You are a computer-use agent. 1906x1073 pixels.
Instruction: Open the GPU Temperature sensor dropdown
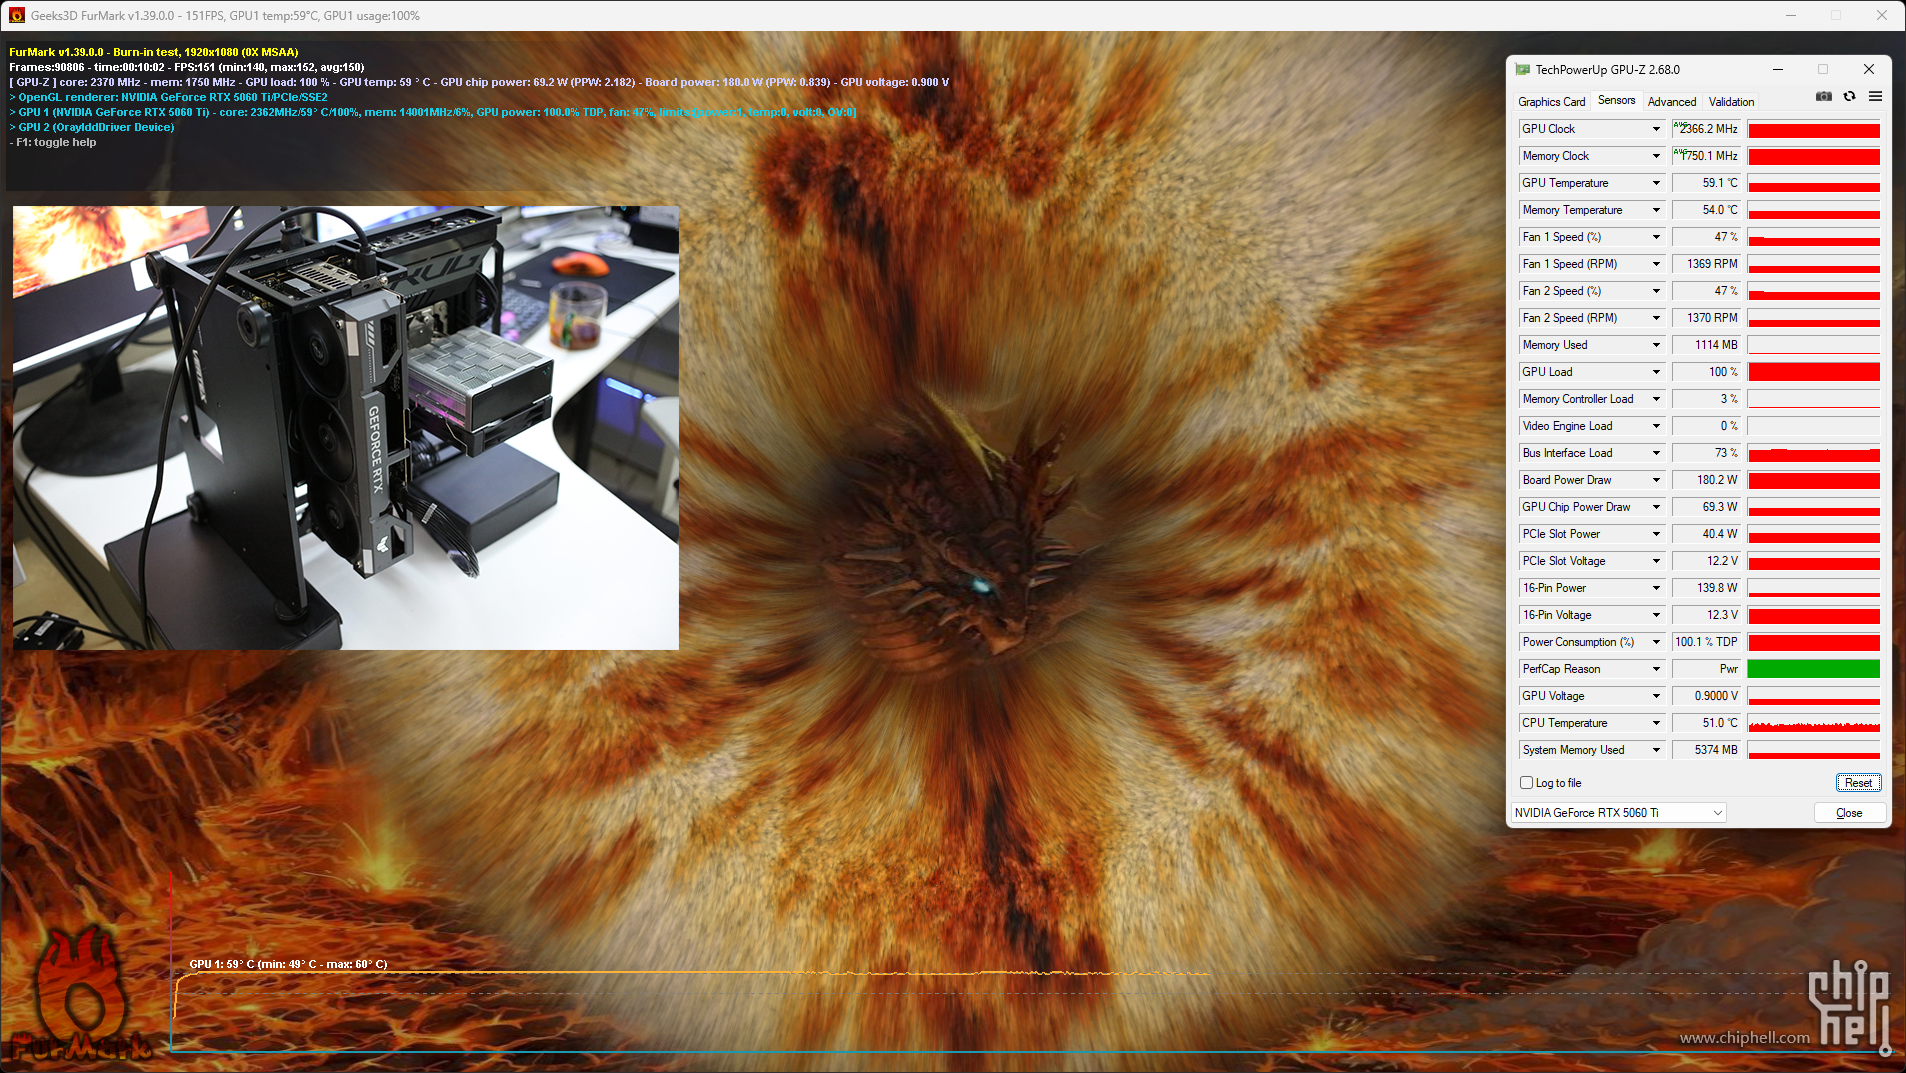pyautogui.click(x=1656, y=183)
